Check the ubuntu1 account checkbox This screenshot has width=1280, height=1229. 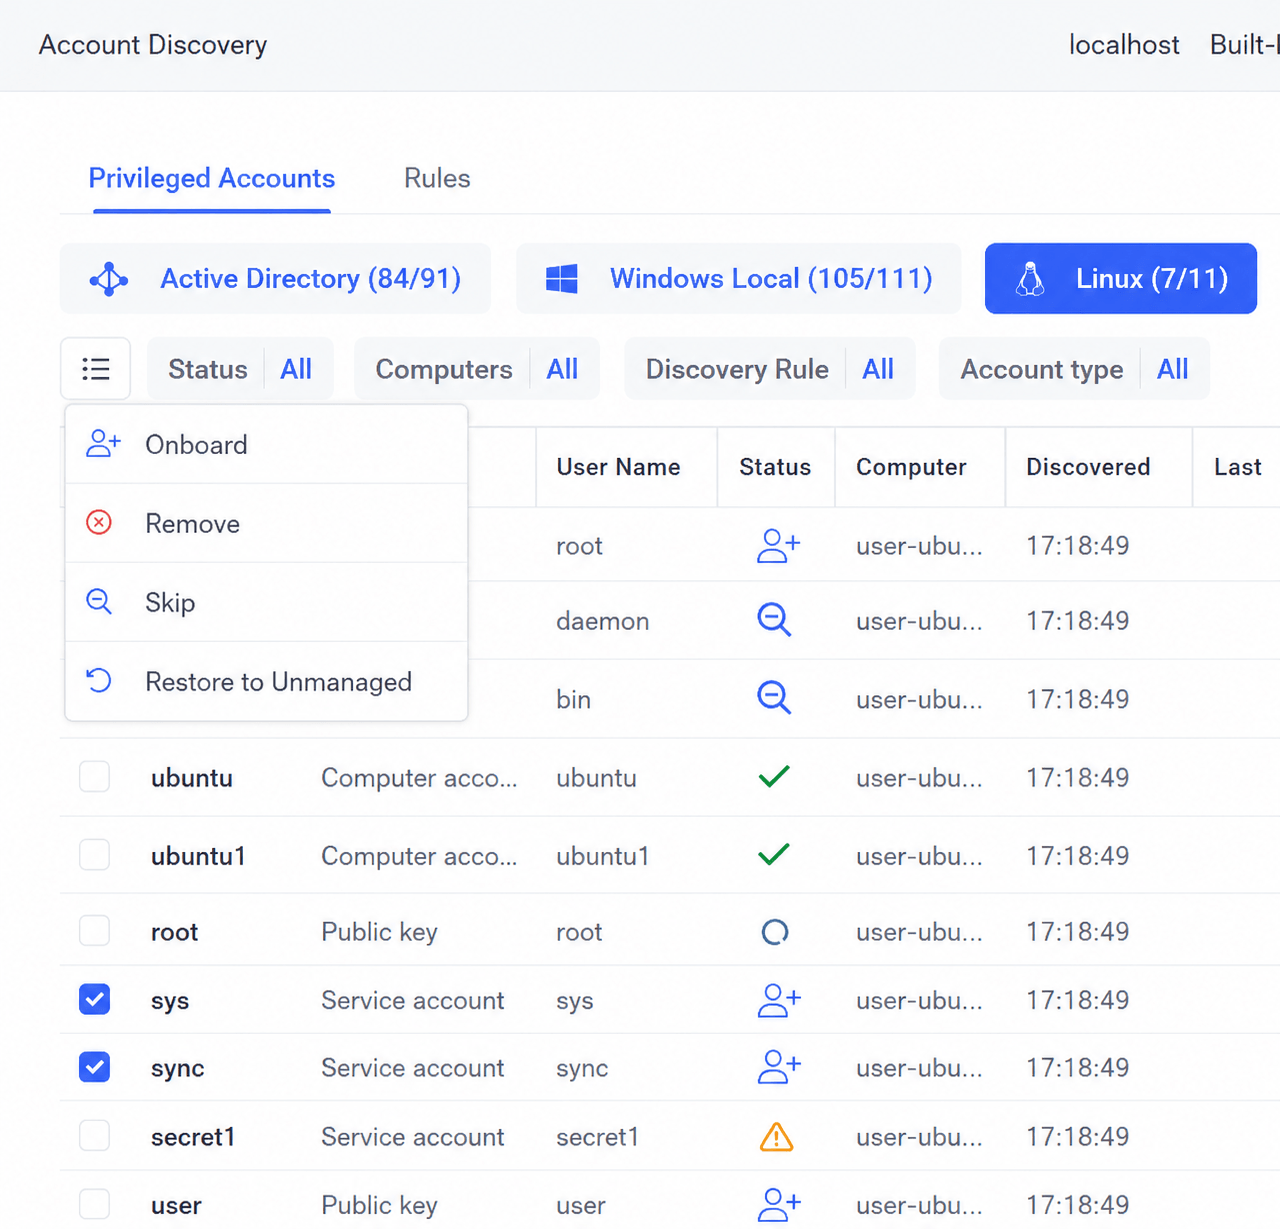pos(95,855)
